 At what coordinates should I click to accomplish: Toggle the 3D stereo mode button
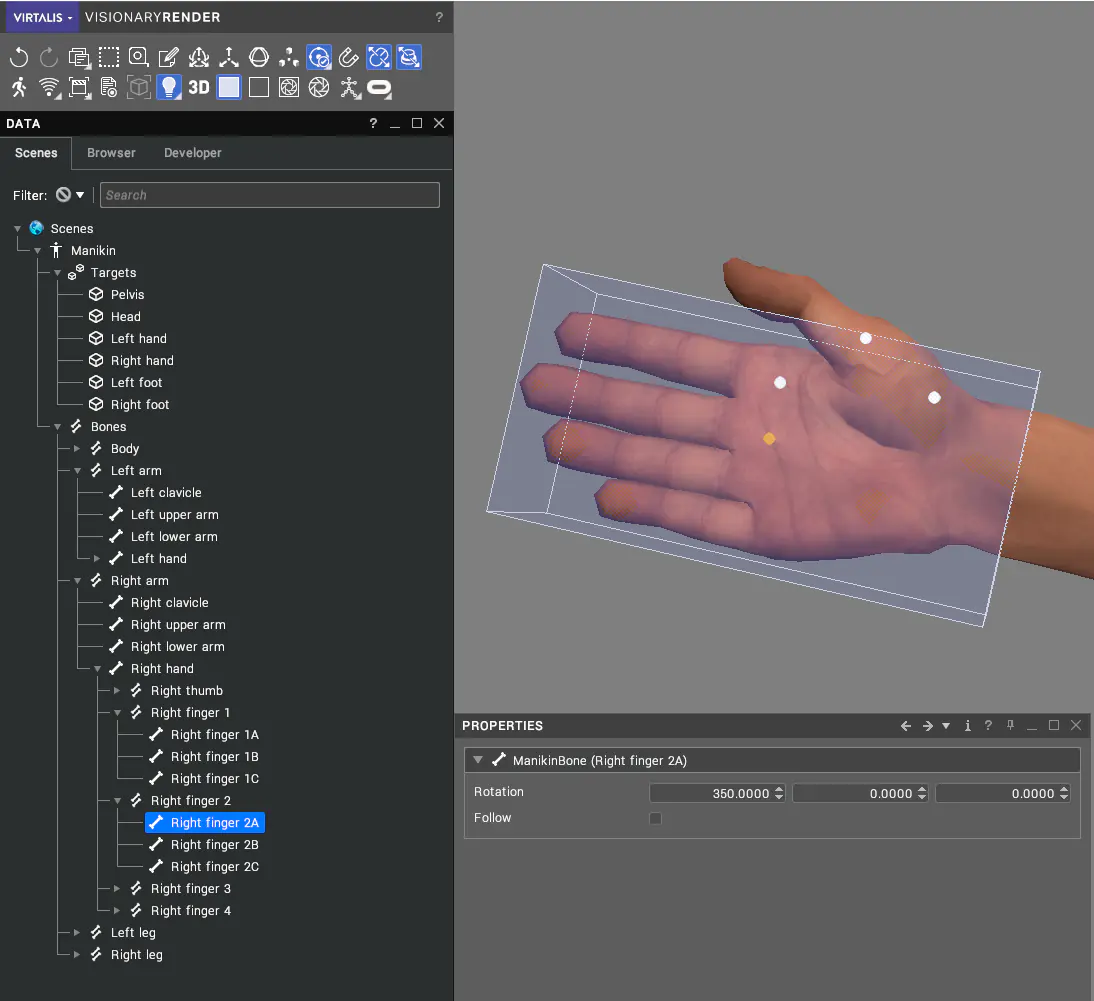click(x=199, y=87)
